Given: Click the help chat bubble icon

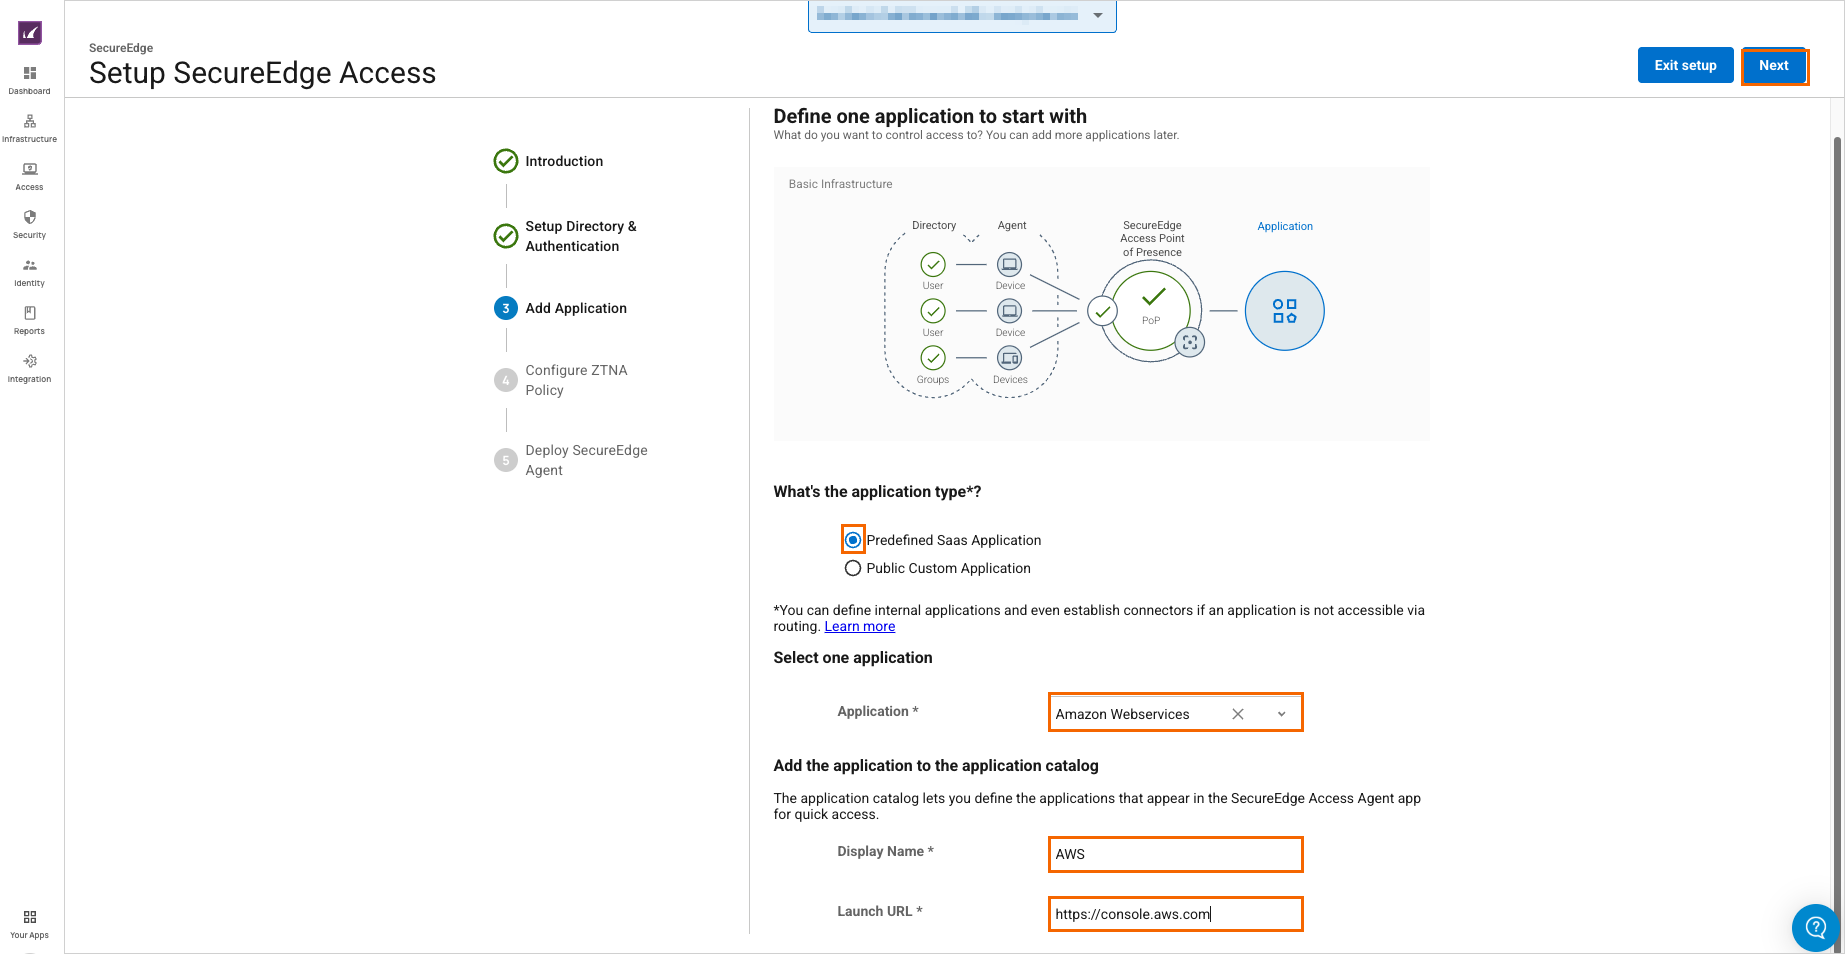Looking at the screenshot, I should pyautogui.click(x=1815, y=927).
